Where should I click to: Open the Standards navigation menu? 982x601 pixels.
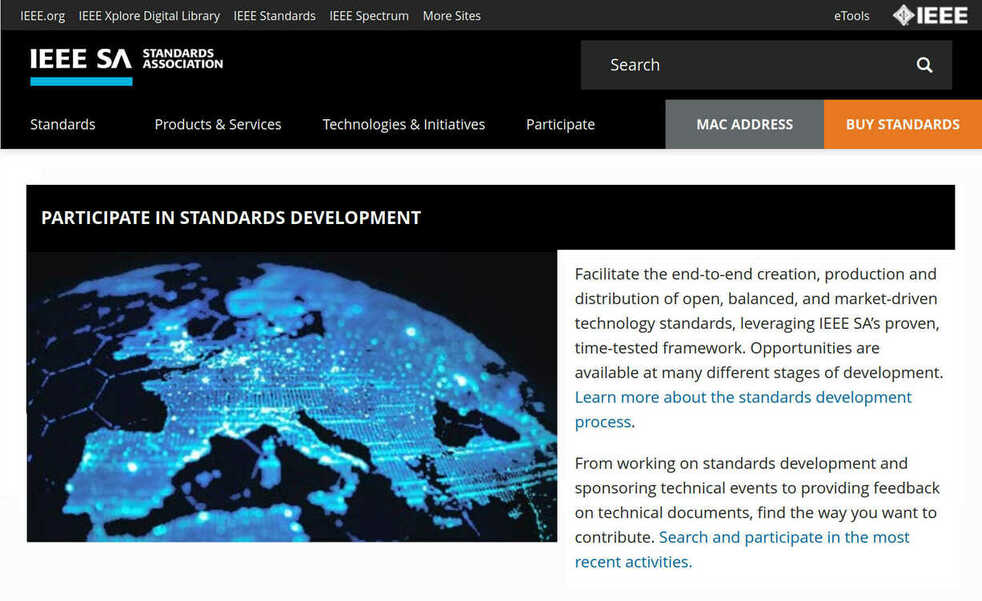click(x=63, y=124)
